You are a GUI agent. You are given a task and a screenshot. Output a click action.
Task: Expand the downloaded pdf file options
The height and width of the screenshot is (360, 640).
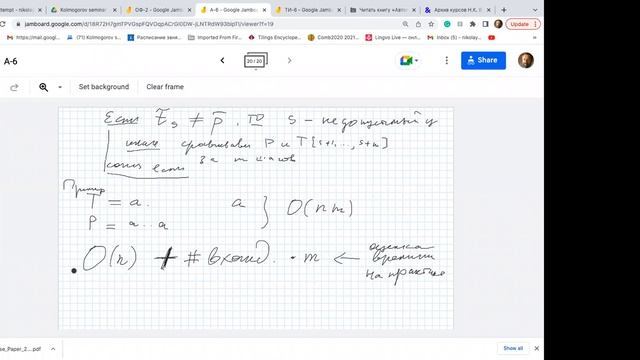53,349
